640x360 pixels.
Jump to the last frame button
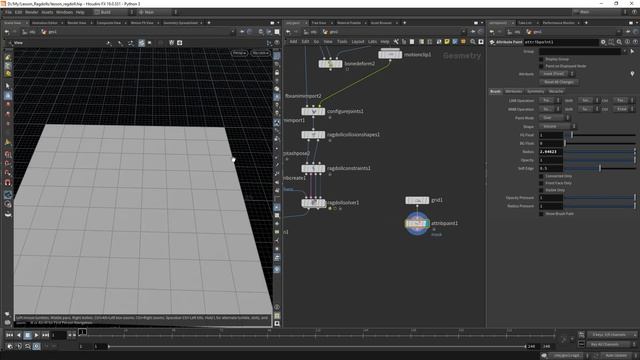coord(45,335)
